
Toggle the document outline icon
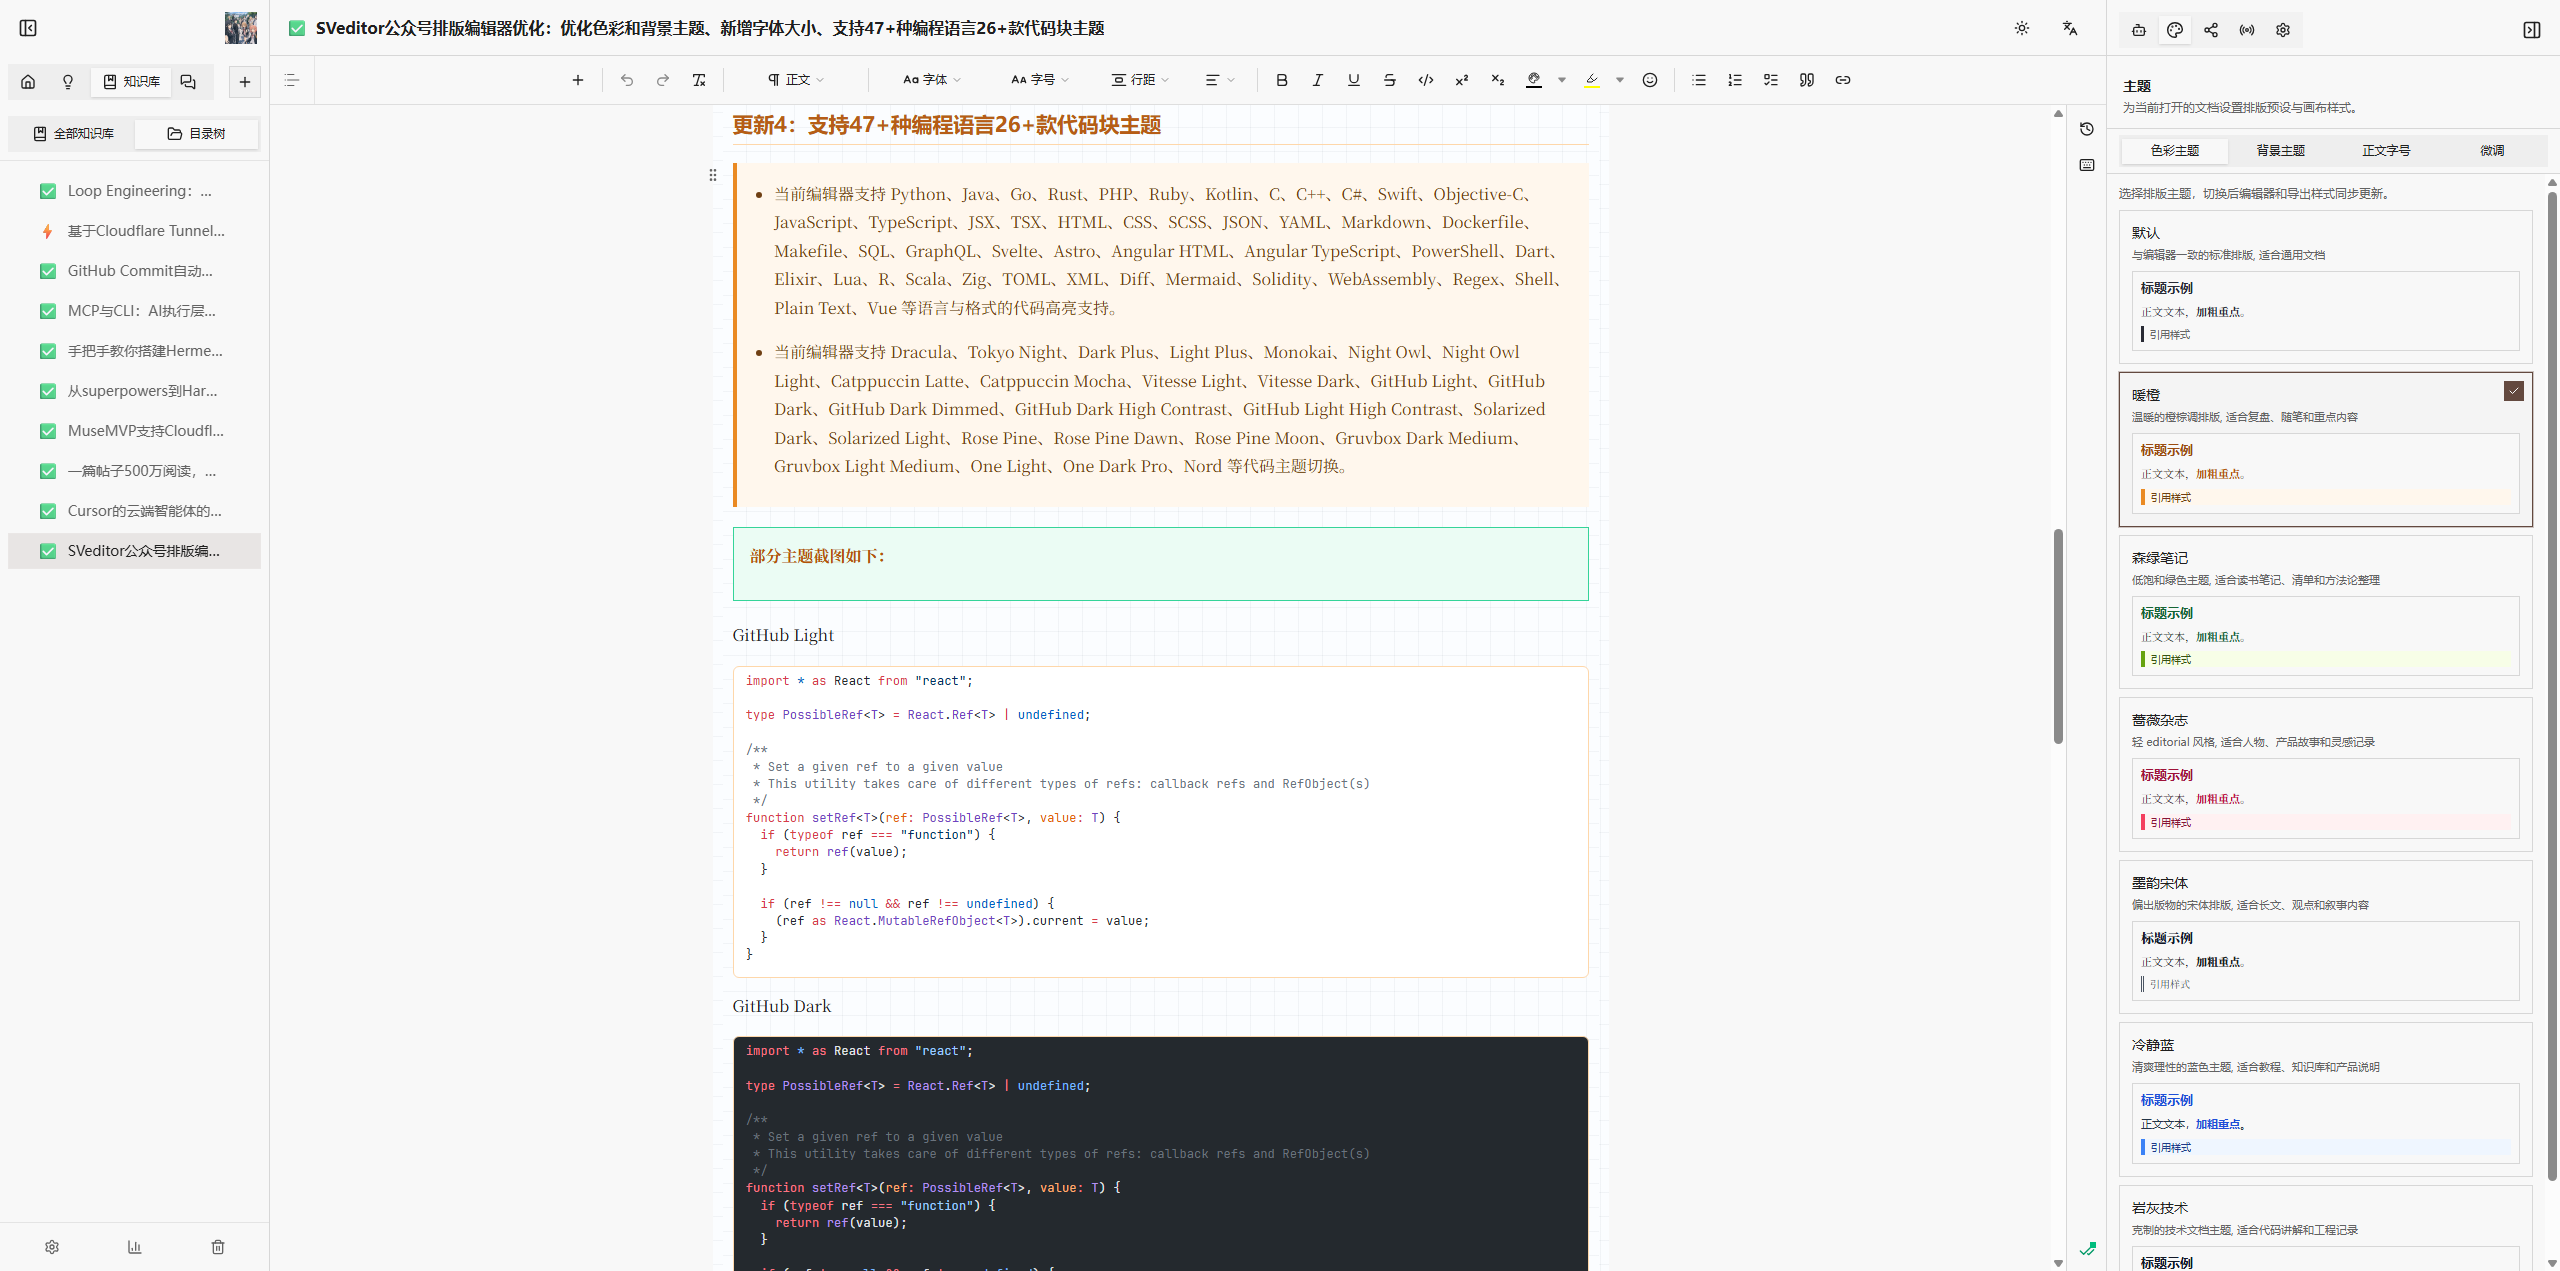click(x=292, y=80)
